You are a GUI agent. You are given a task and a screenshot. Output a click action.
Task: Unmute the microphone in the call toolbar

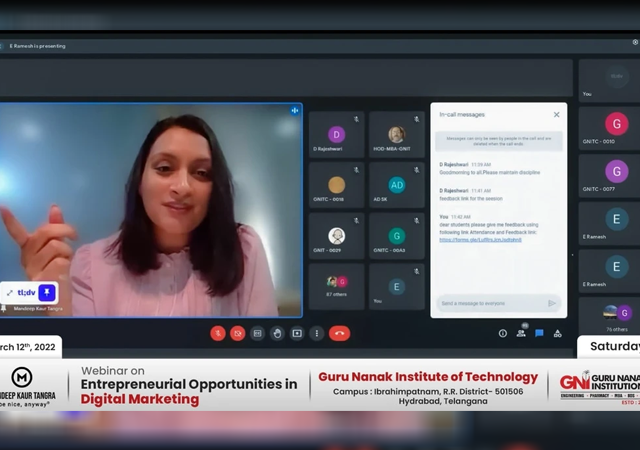pos(218,334)
